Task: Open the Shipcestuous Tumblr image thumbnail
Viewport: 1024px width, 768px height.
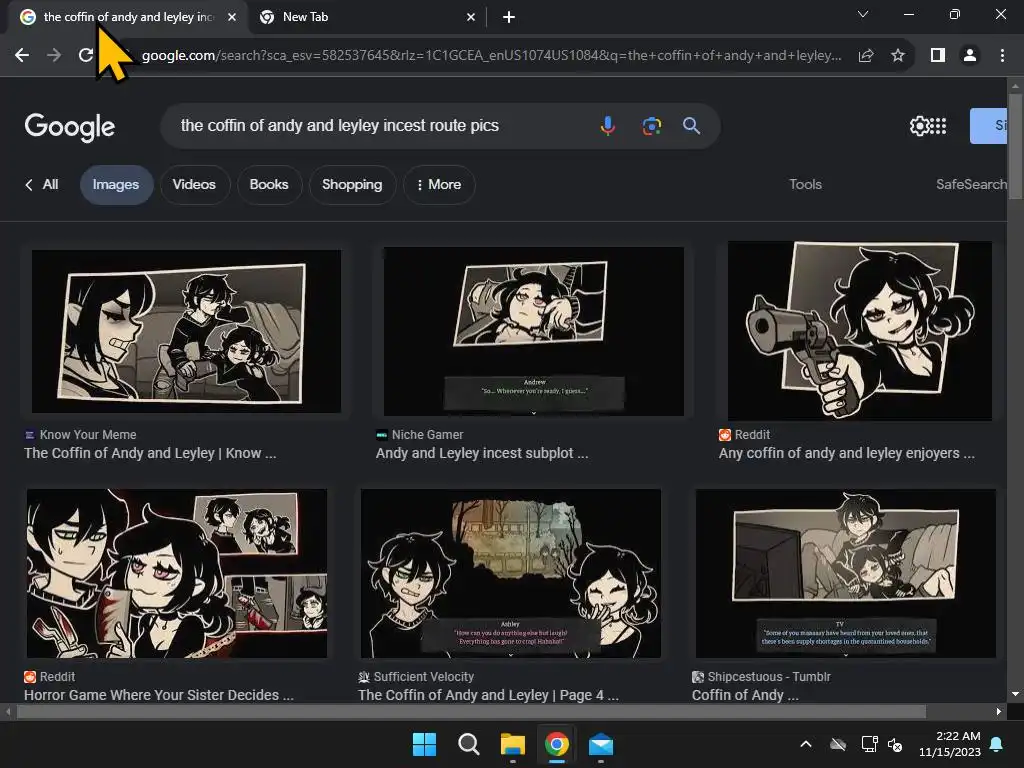Action: click(x=846, y=573)
